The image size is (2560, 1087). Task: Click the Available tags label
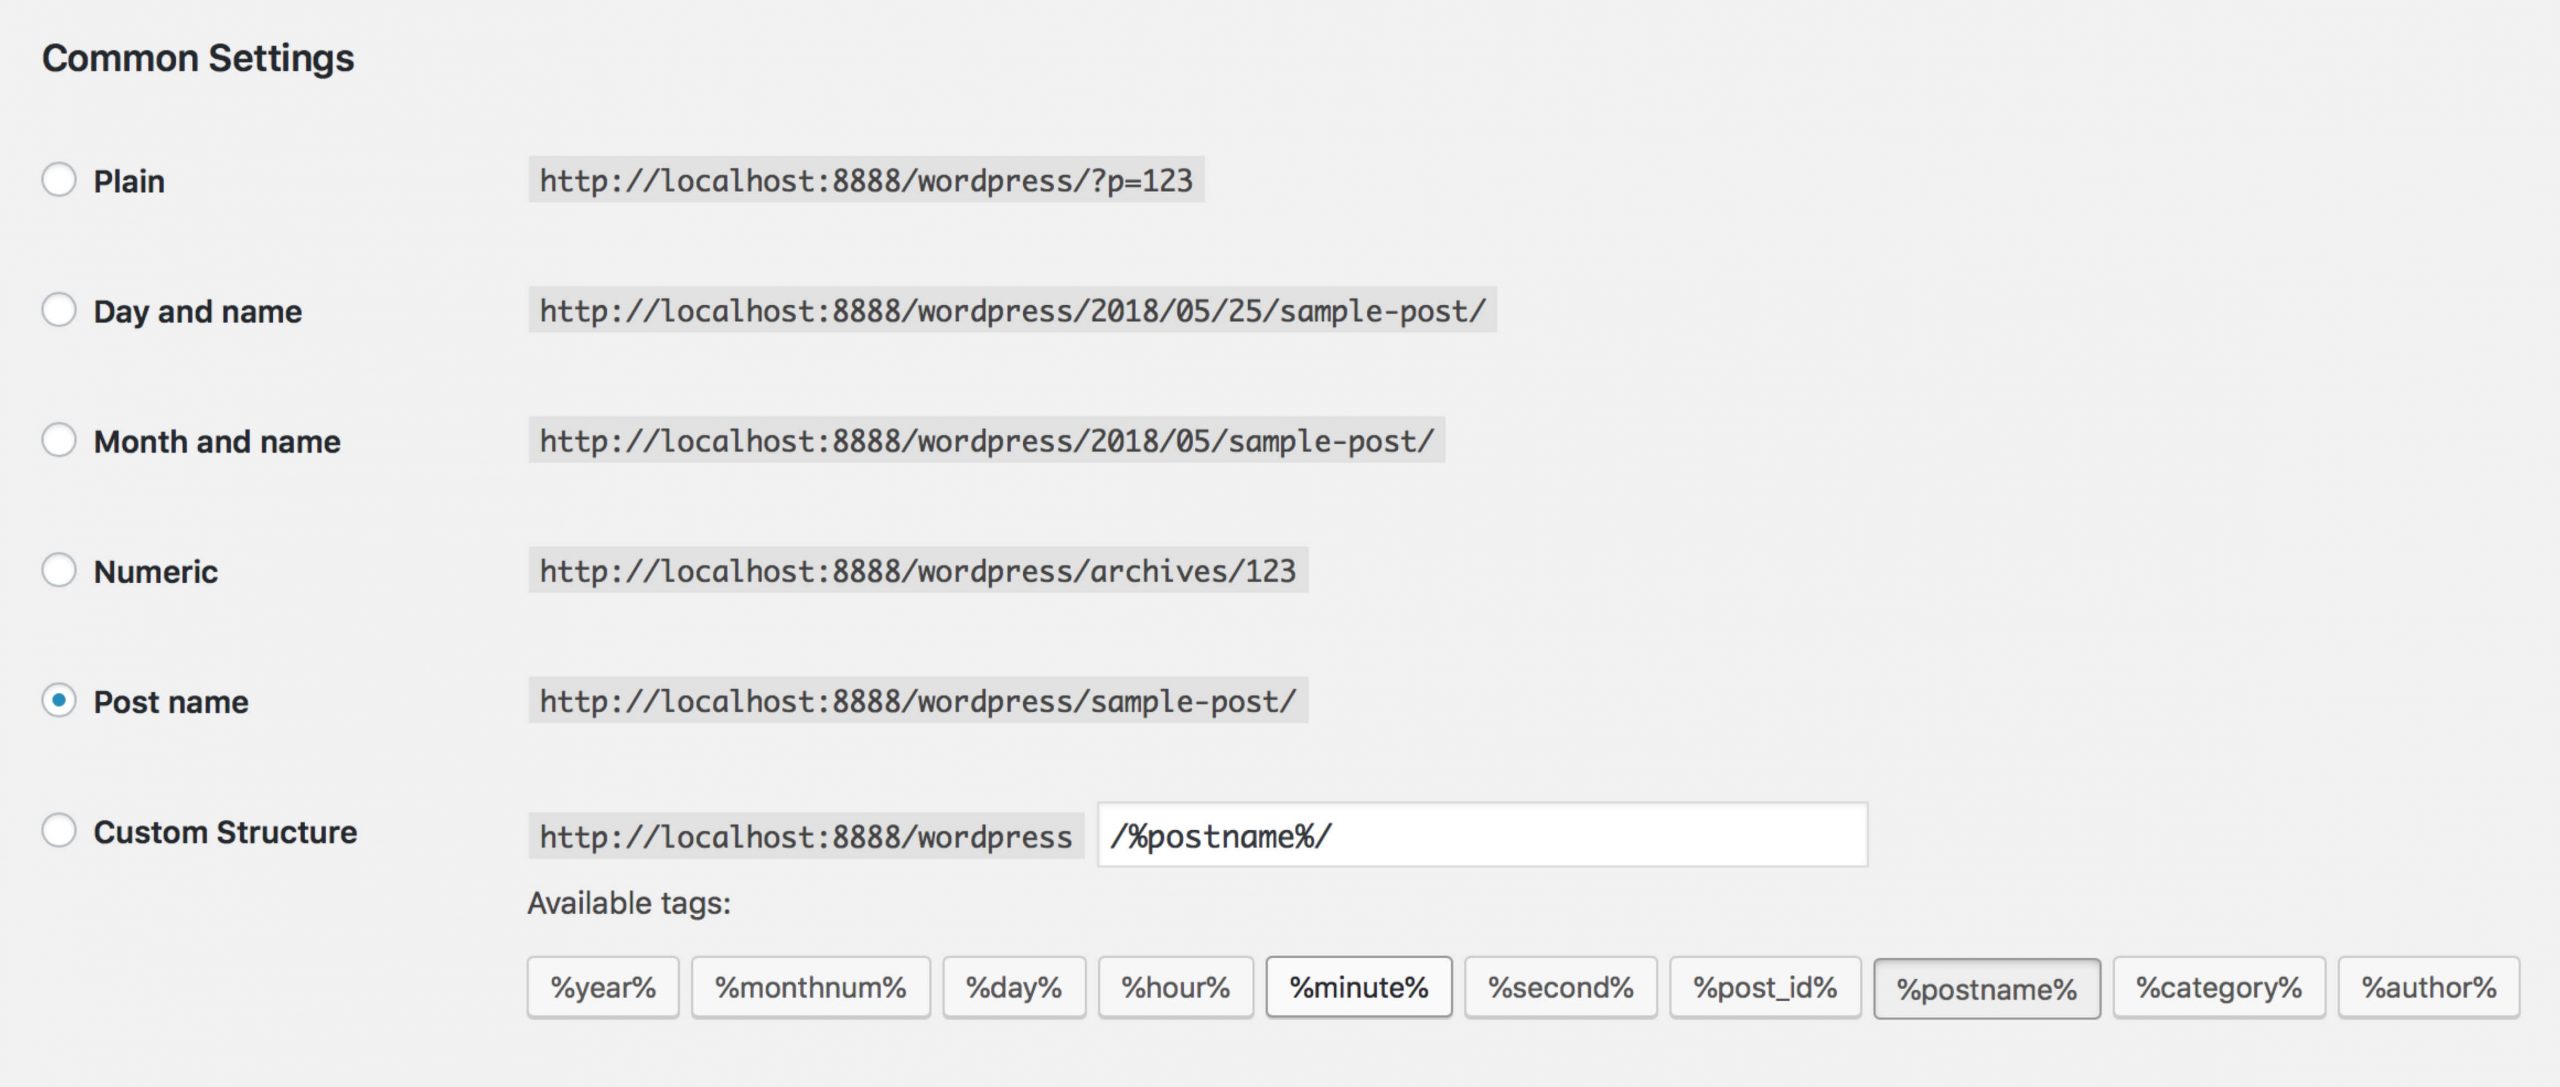[629, 903]
